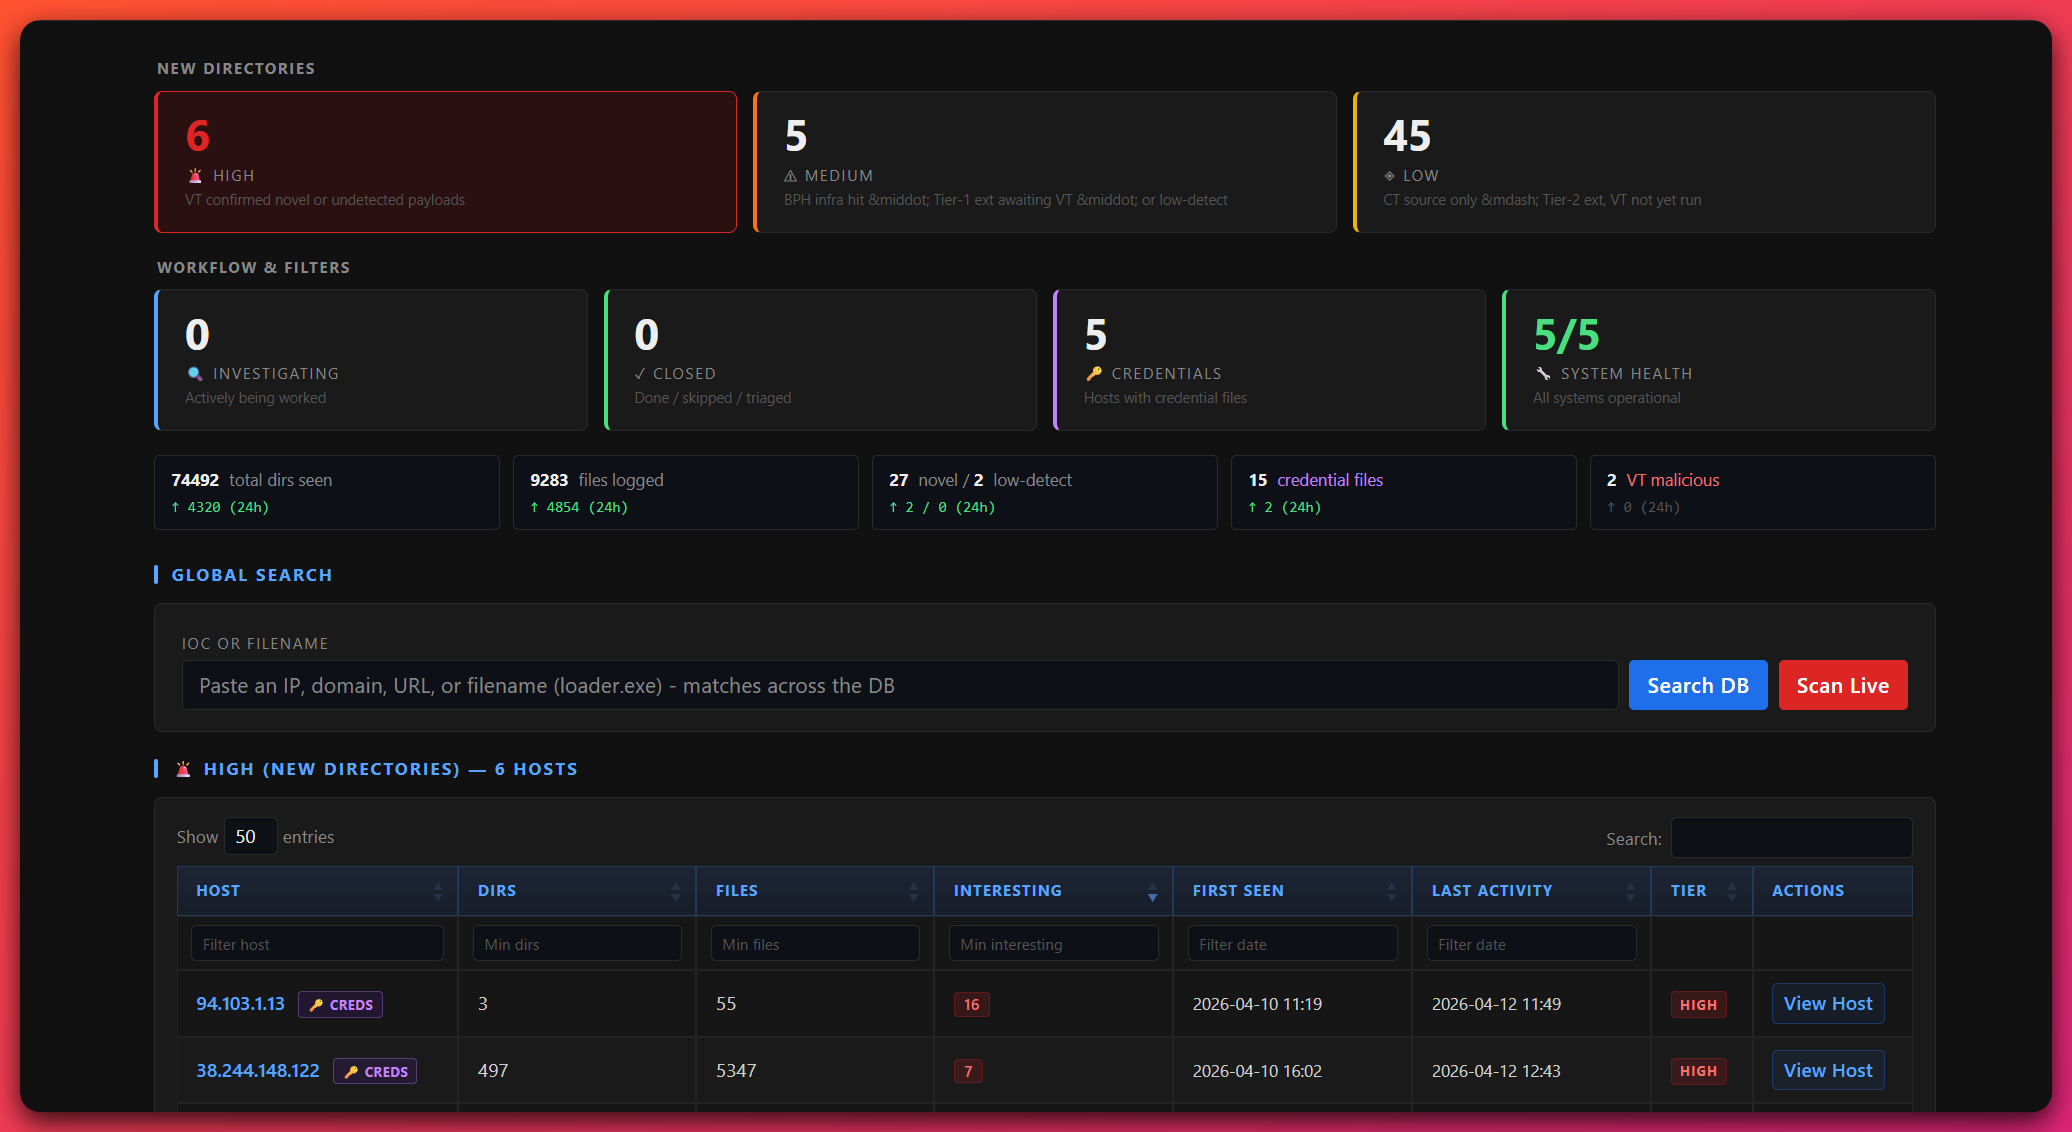
Task: Sort table by HOST column
Action: [318, 891]
